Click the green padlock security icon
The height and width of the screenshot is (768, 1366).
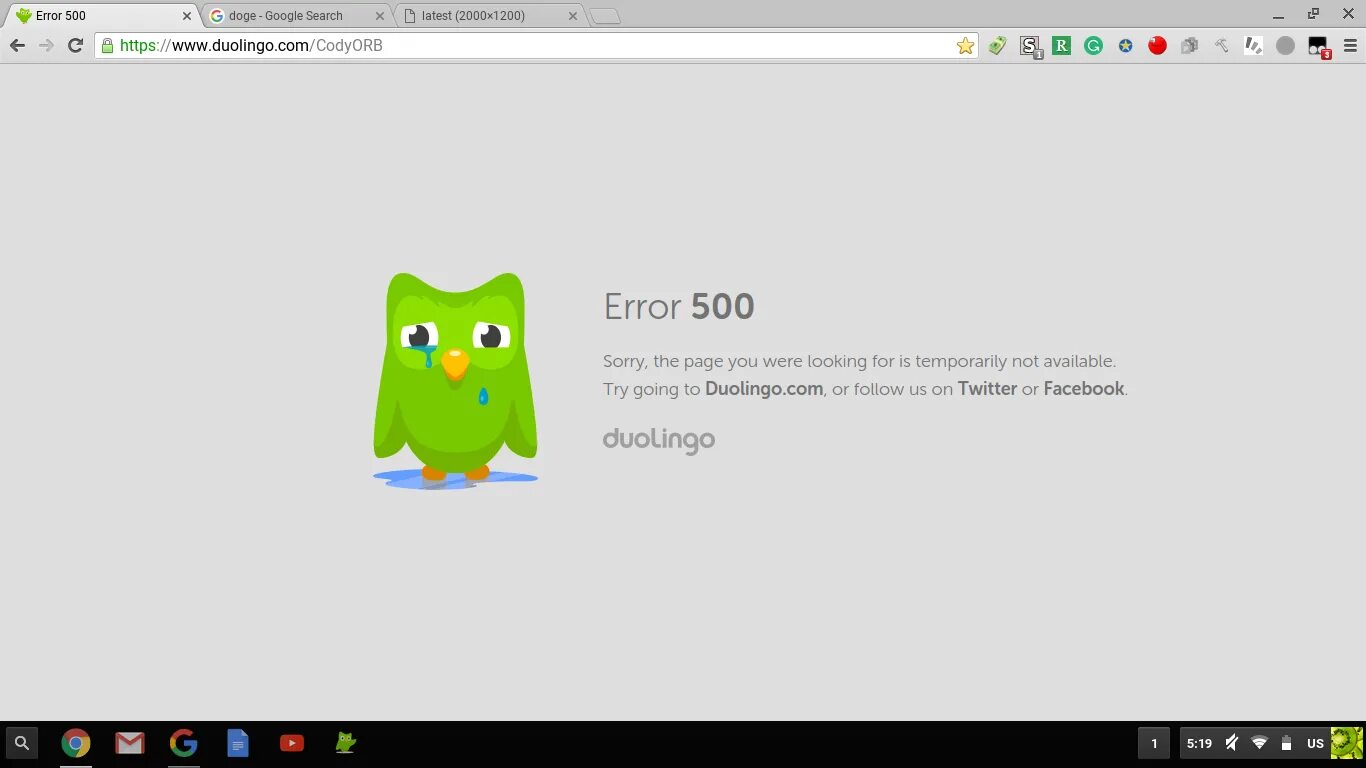[108, 46]
